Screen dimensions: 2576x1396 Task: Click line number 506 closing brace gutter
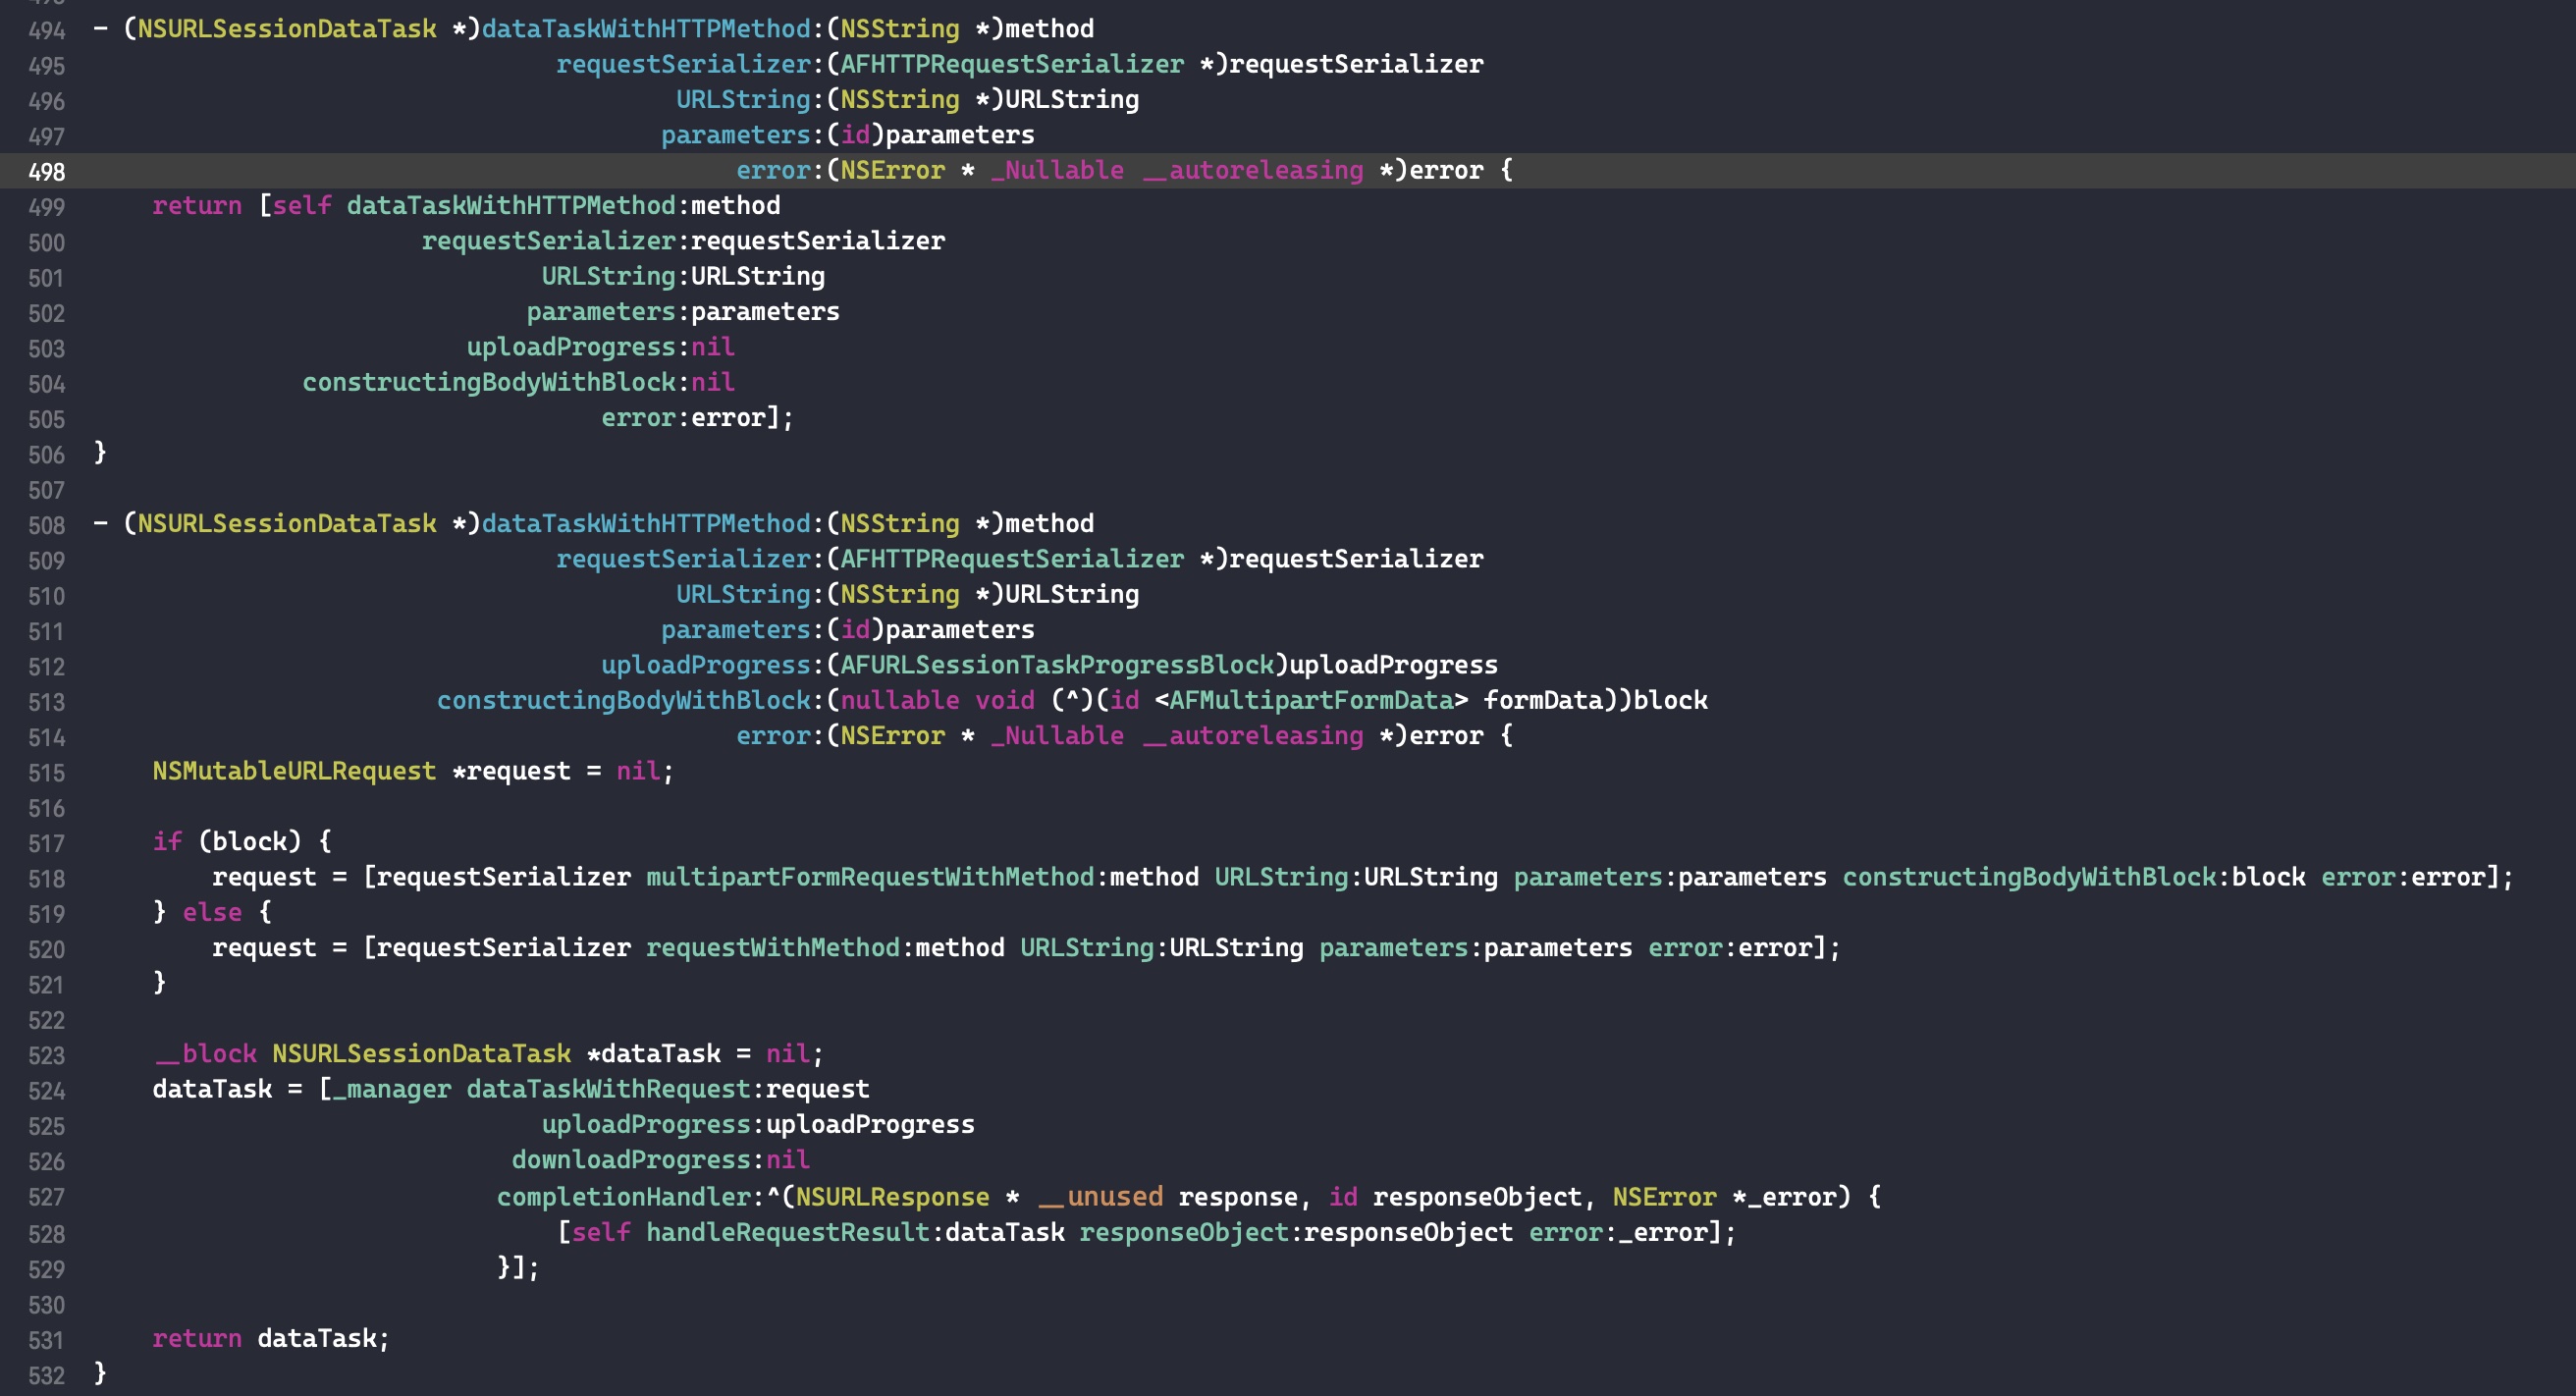(x=46, y=455)
